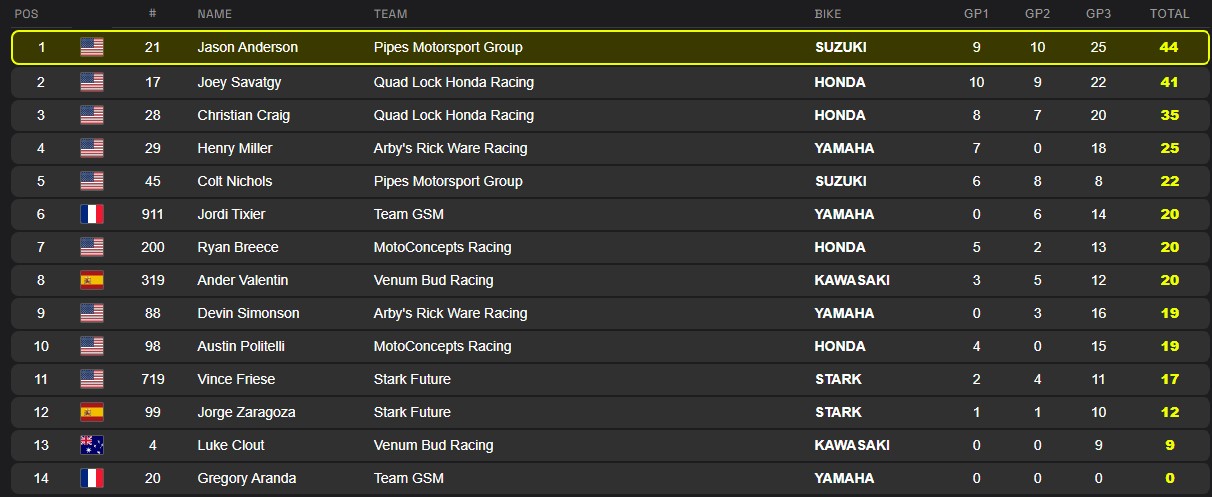
Task: Click the US flag beside Jason Anderson
Action: point(92,47)
